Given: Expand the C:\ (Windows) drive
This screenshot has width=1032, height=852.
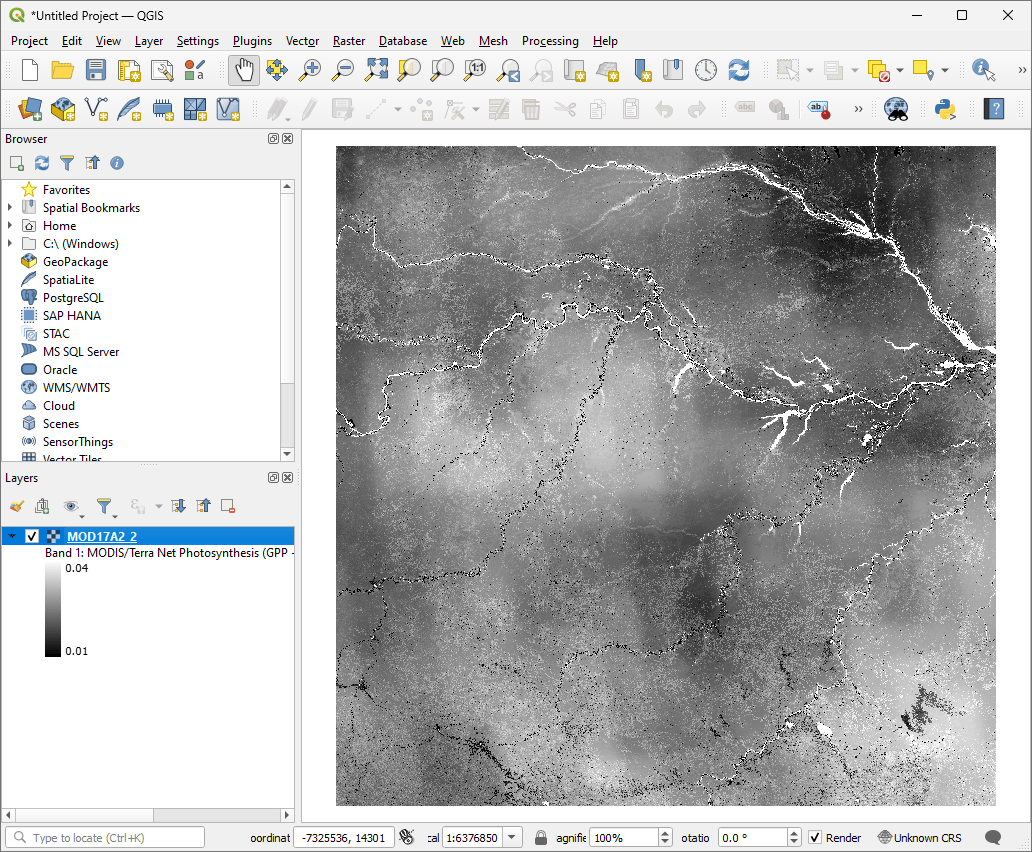Looking at the screenshot, I should [x=10, y=243].
